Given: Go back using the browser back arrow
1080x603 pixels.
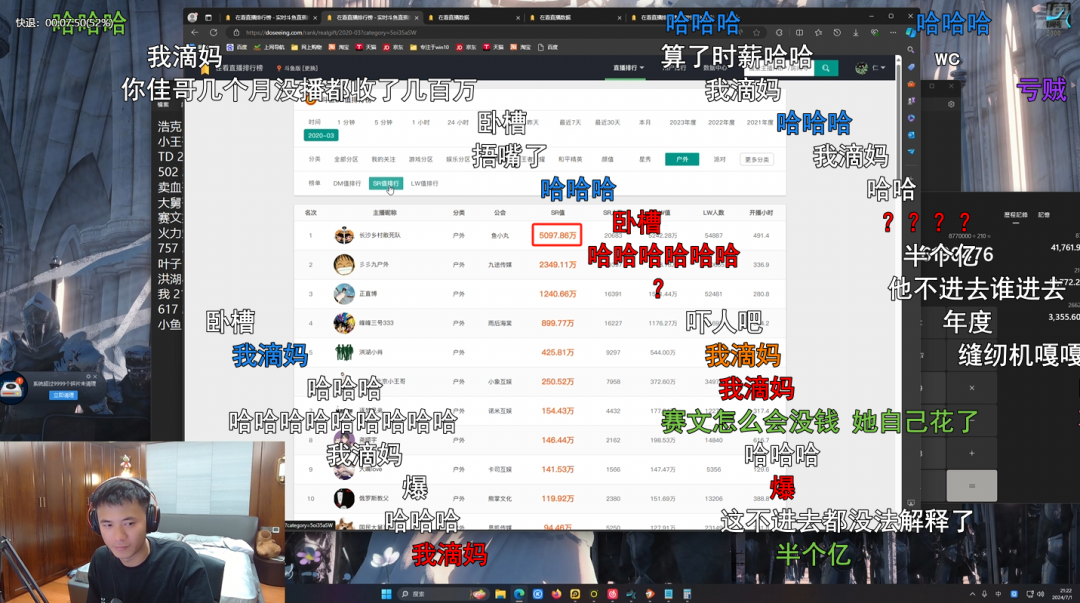Looking at the screenshot, I should click(195, 32).
